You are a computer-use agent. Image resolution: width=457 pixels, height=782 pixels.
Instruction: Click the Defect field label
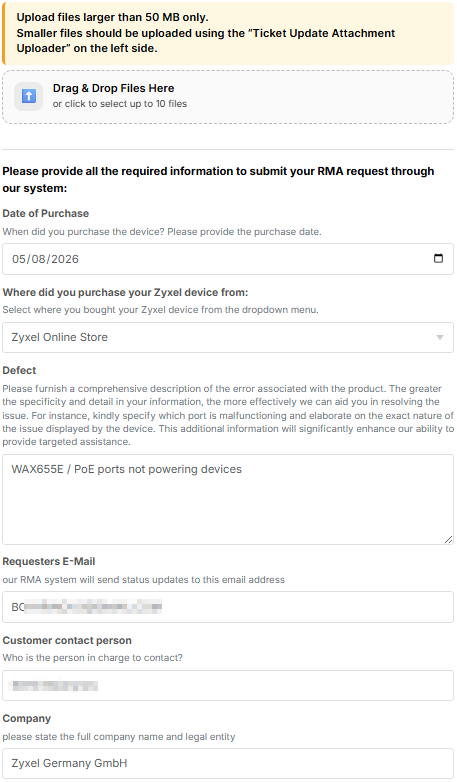[19, 371]
